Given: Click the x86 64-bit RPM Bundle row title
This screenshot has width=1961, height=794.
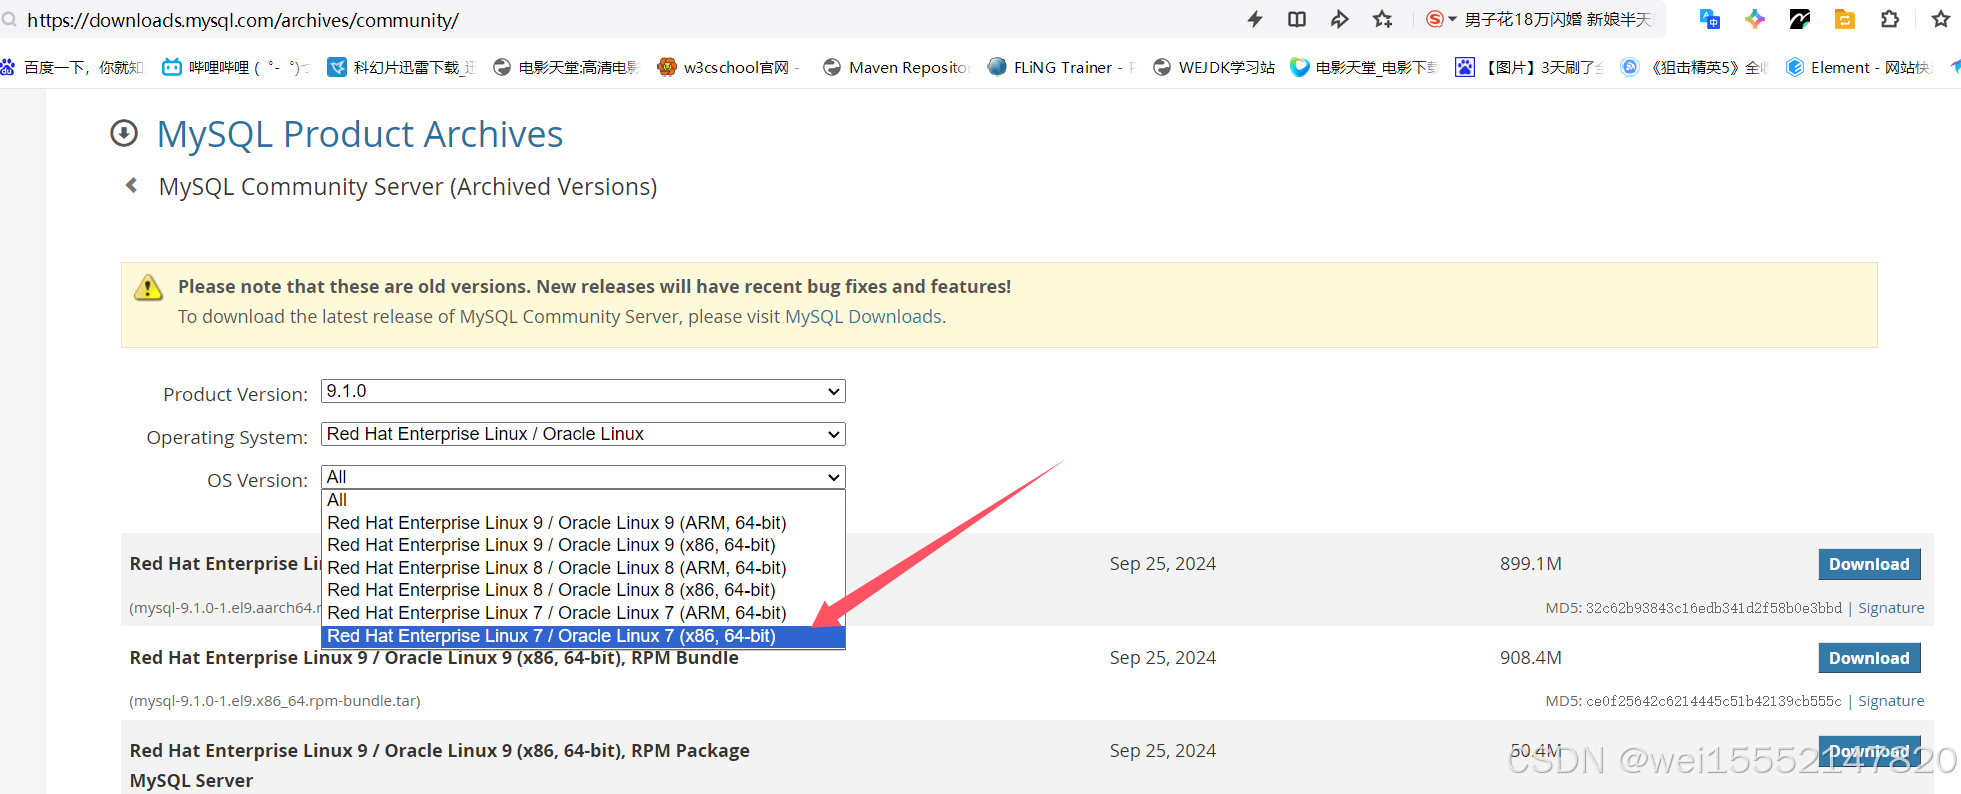Looking at the screenshot, I should click(434, 658).
